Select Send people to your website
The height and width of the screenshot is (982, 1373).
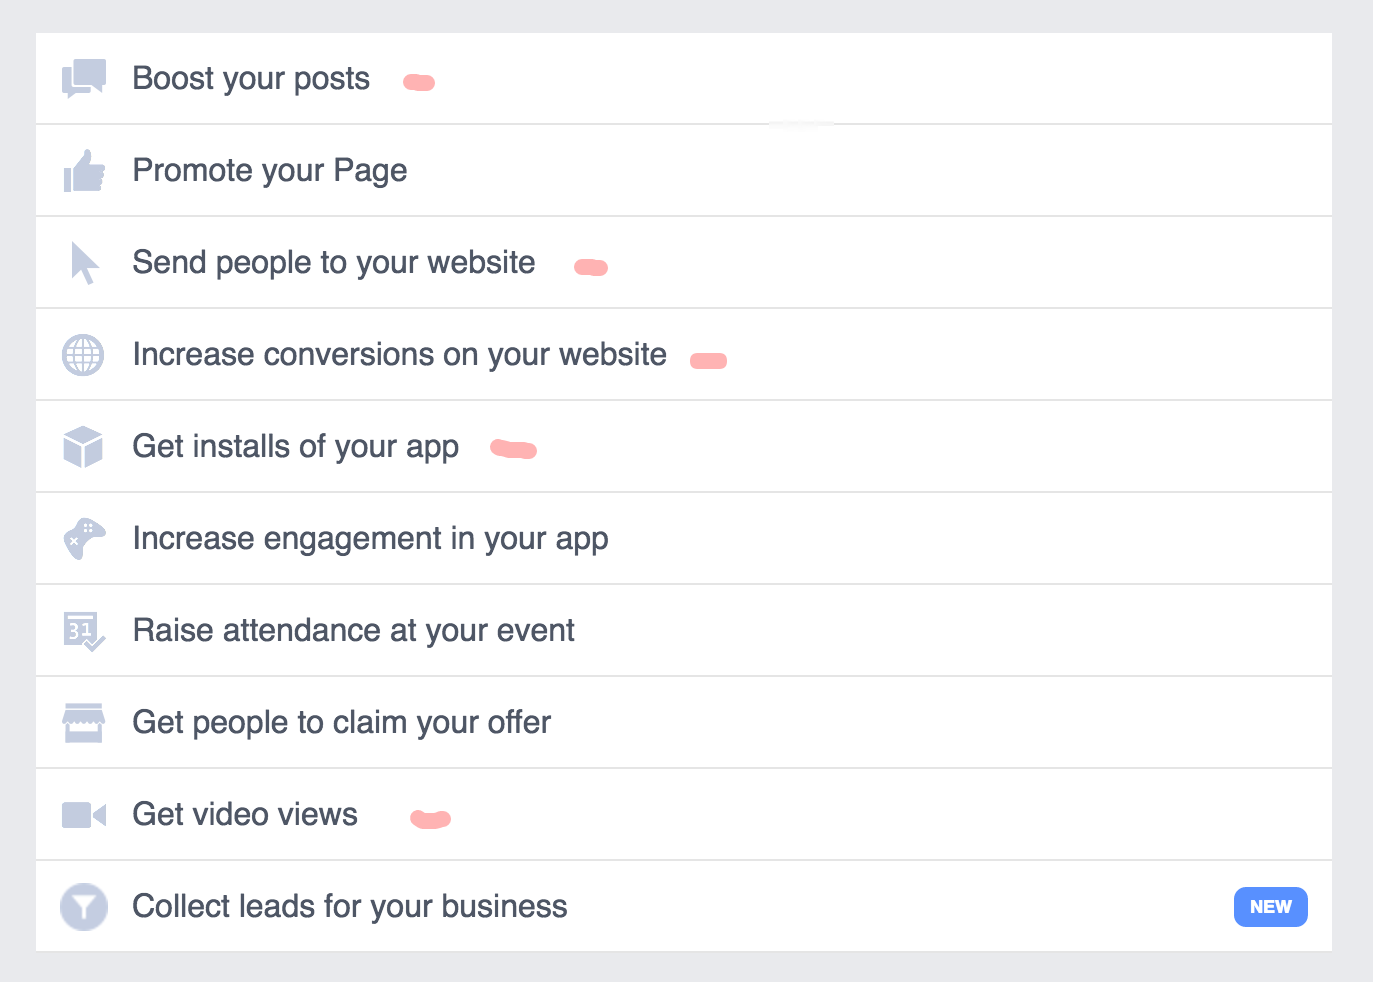684,263
